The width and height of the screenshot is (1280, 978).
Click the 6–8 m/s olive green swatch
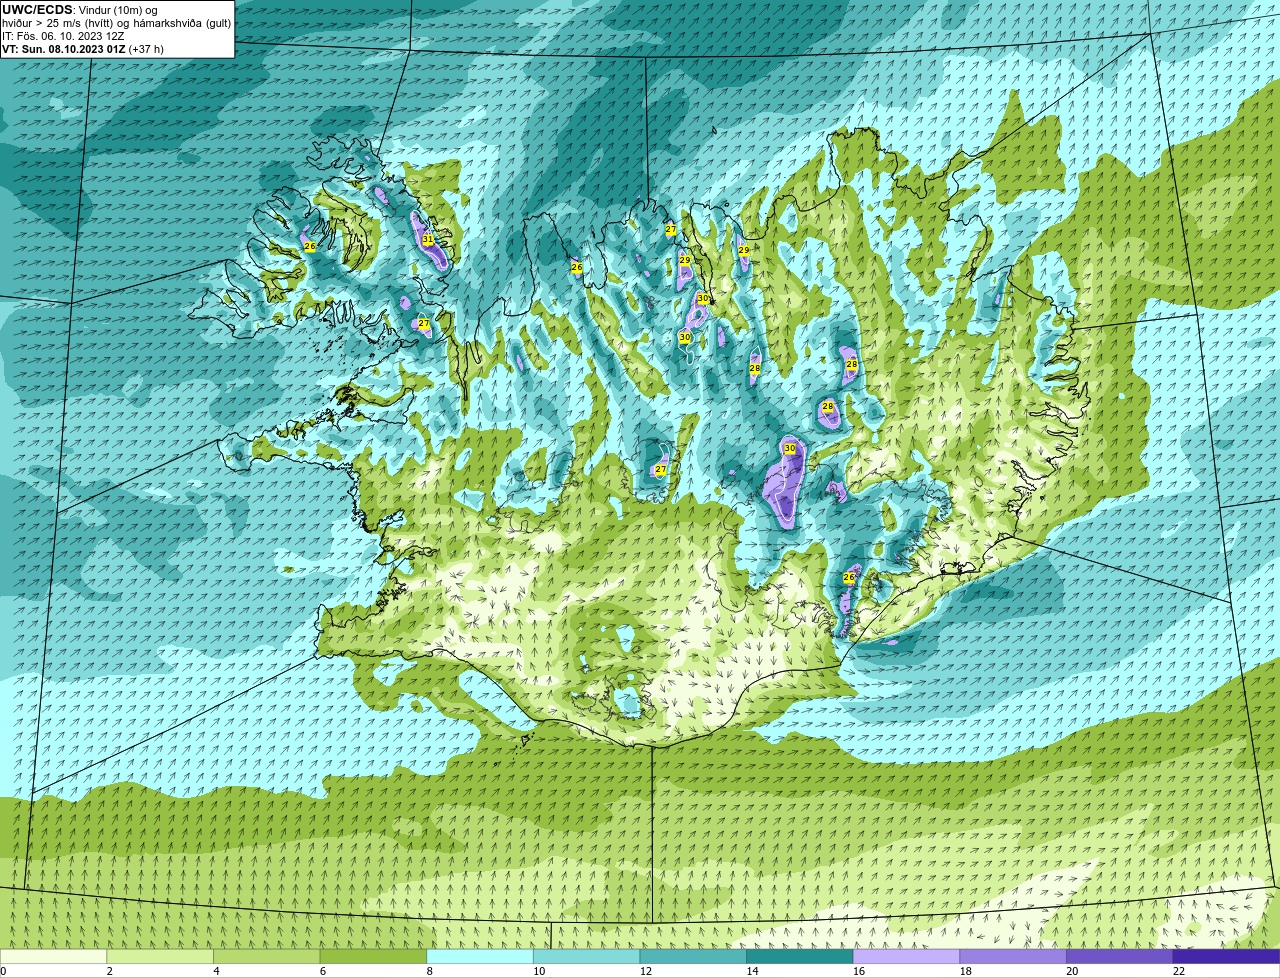tap(373, 956)
